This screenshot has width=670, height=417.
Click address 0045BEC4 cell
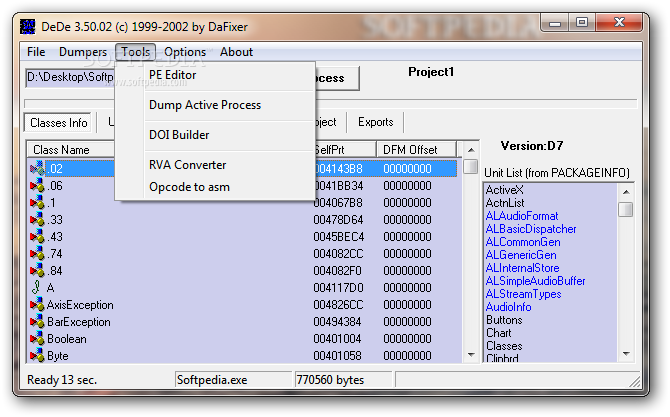point(338,237)
